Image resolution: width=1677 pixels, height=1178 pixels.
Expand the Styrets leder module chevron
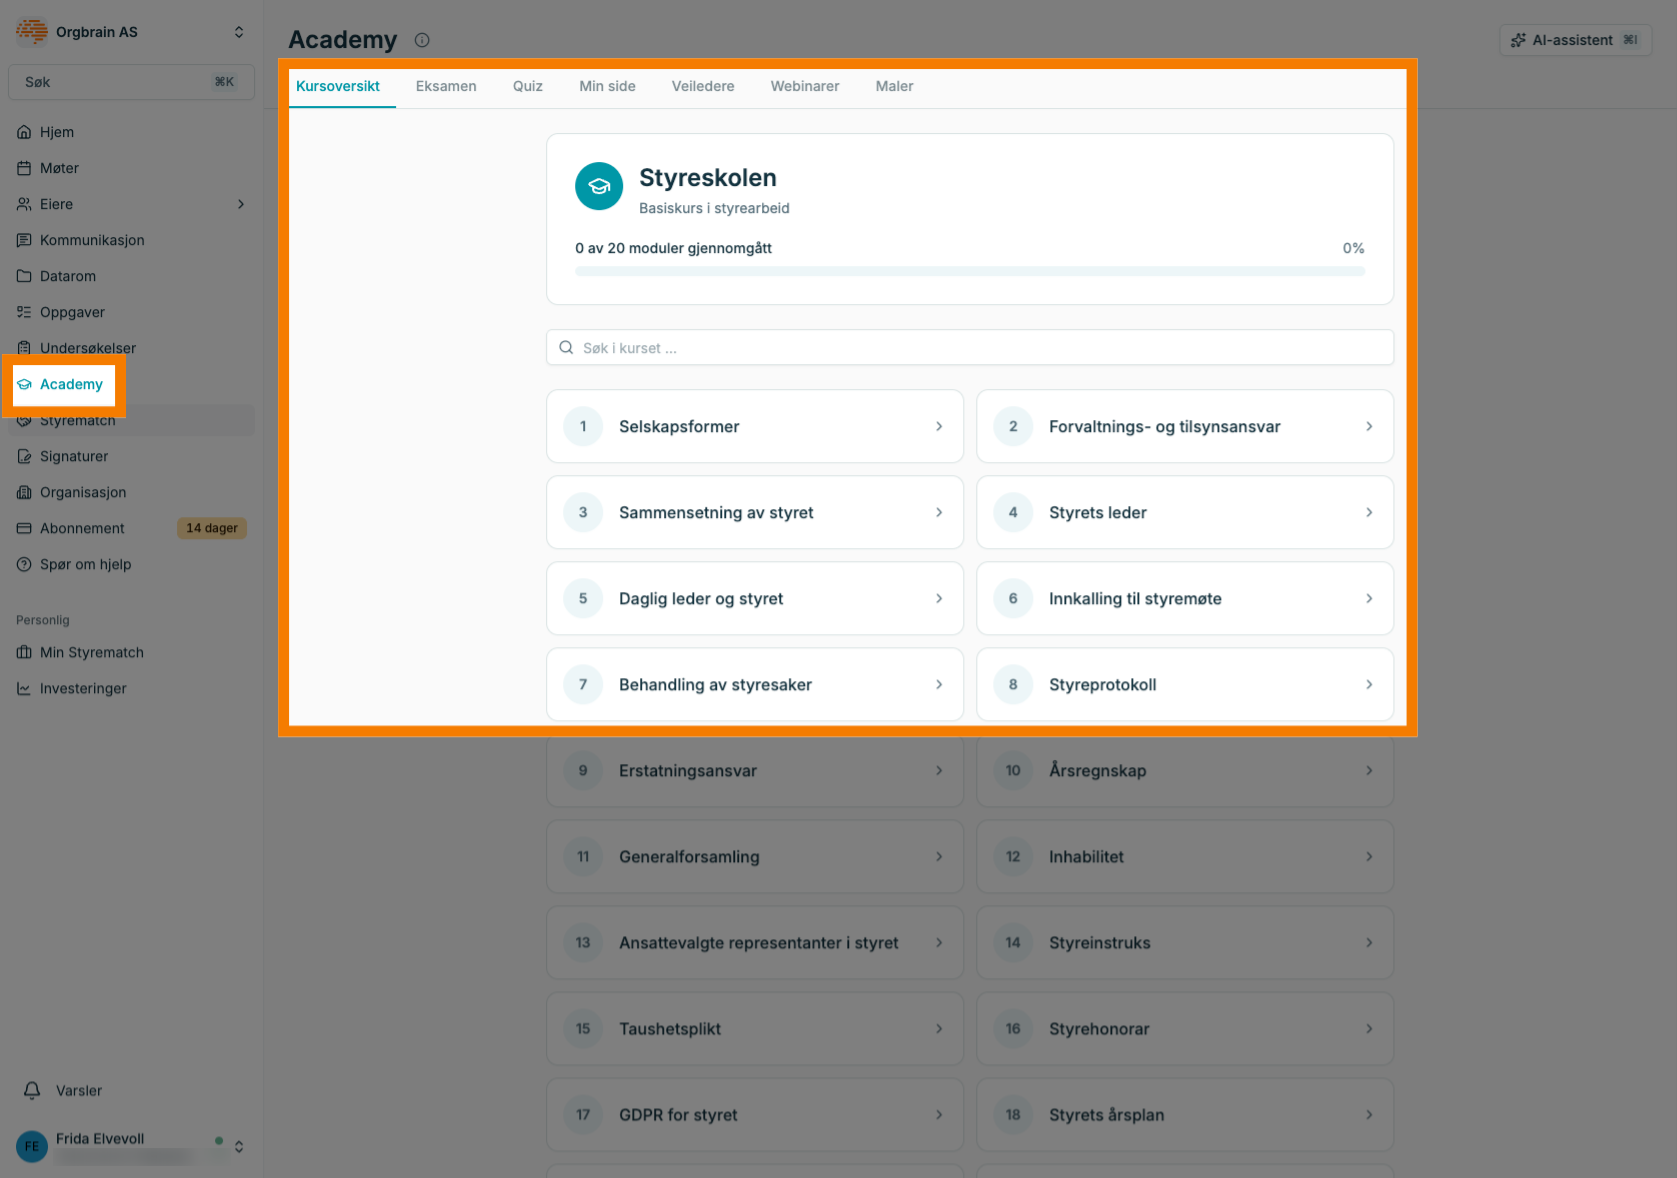coord(1369,512)
